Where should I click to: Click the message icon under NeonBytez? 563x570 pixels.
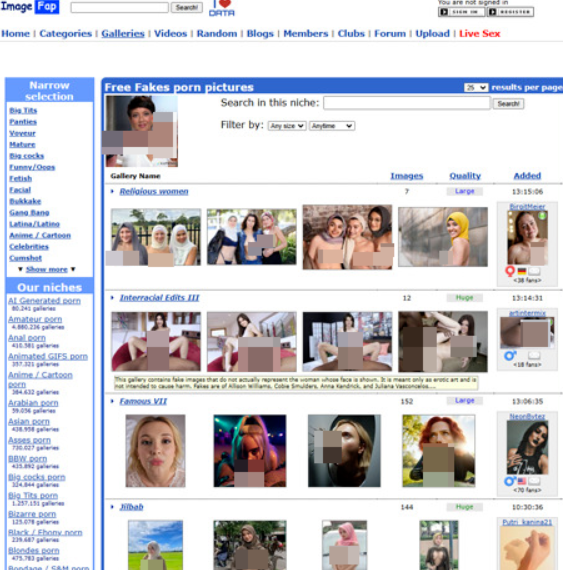point(534,481)
